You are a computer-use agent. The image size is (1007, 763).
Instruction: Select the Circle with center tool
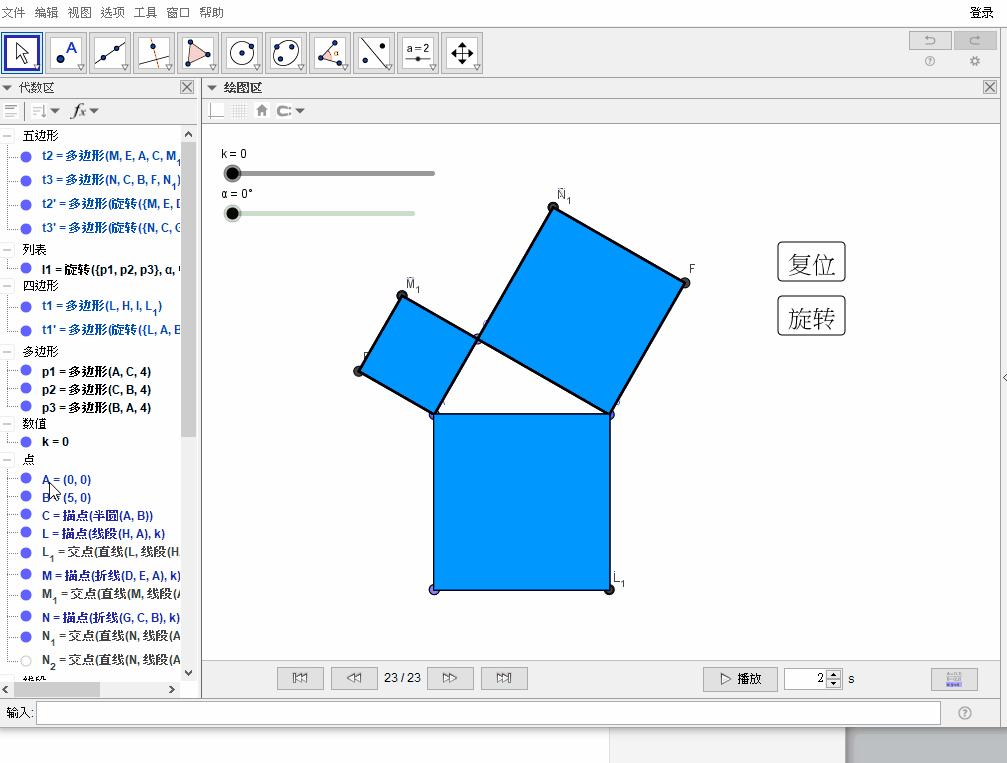(242, 53)
